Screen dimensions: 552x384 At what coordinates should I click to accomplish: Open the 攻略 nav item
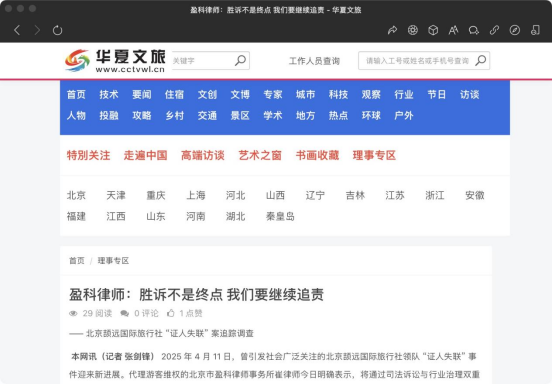[142, 115]
